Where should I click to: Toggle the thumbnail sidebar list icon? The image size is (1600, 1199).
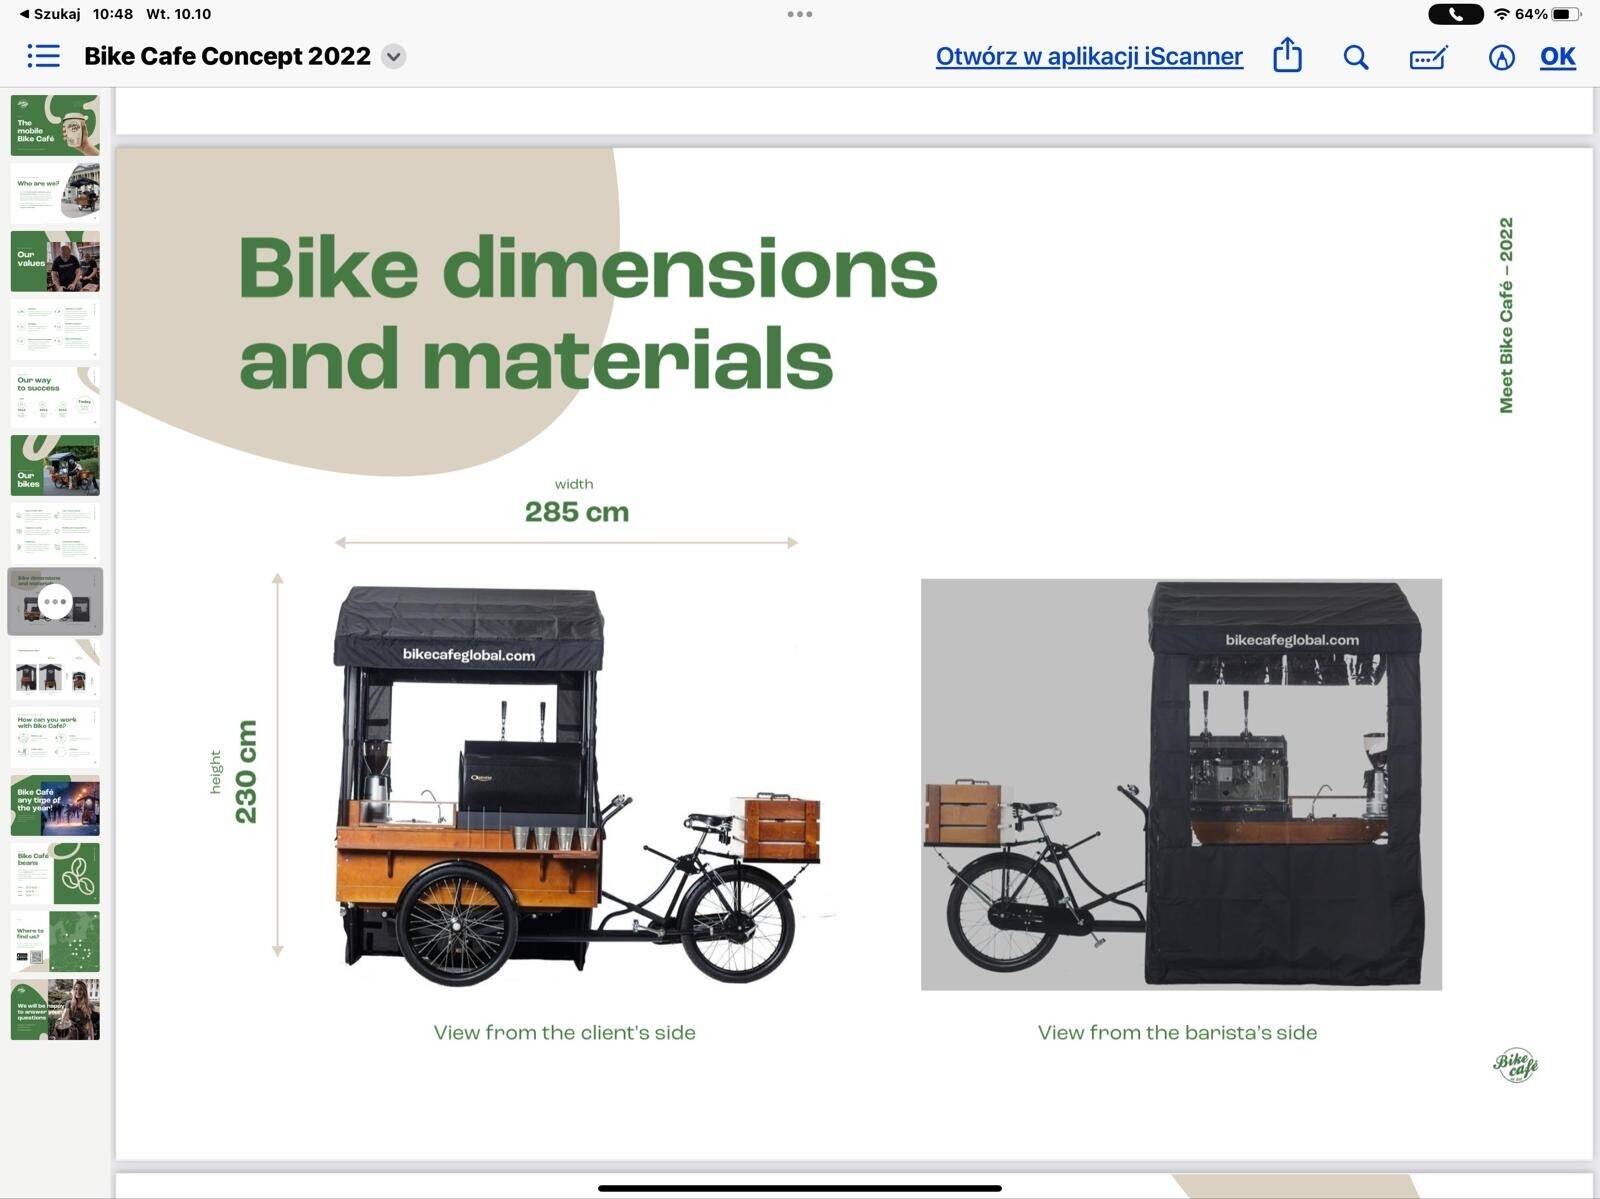(43, 56)
